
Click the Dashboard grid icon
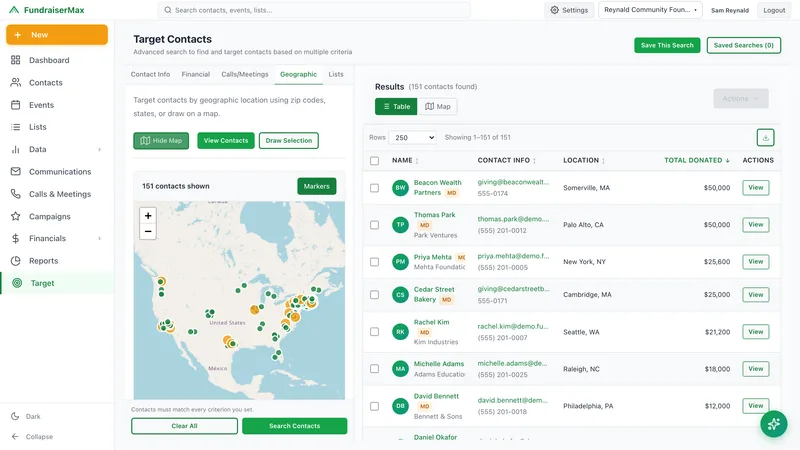tap(16, 60)
